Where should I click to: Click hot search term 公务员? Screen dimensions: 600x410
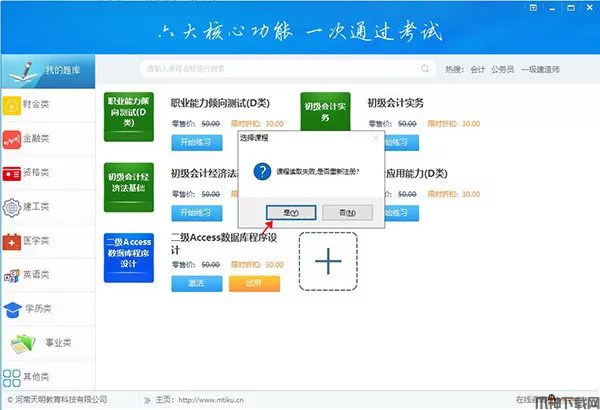tap(503, 69)
